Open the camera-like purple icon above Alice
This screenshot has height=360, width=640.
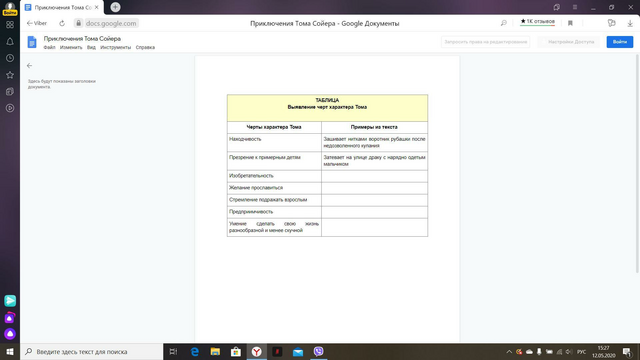(10, 318)
